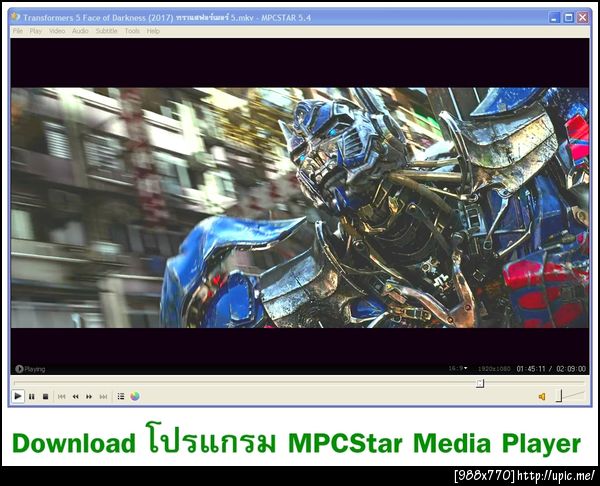Open the File menu
Screen dimensions: 600x486
(18, 31)
